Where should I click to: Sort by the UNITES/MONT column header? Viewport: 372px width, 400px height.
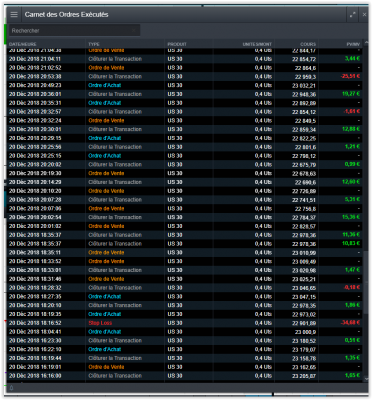click(257, 44)
